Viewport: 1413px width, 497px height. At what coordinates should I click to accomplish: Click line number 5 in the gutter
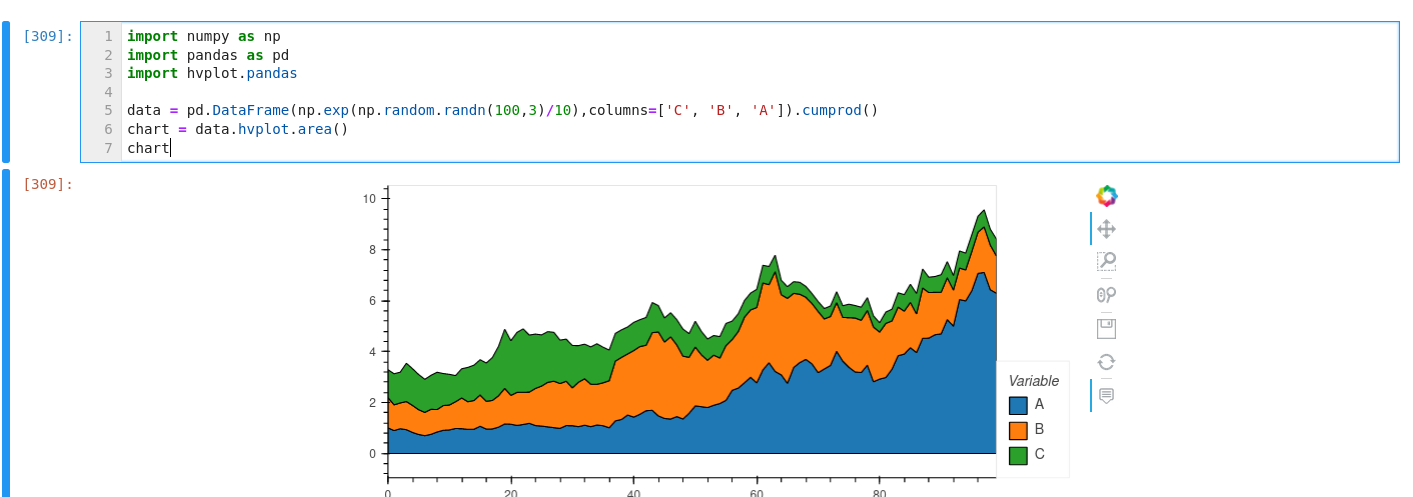(108, 110)
